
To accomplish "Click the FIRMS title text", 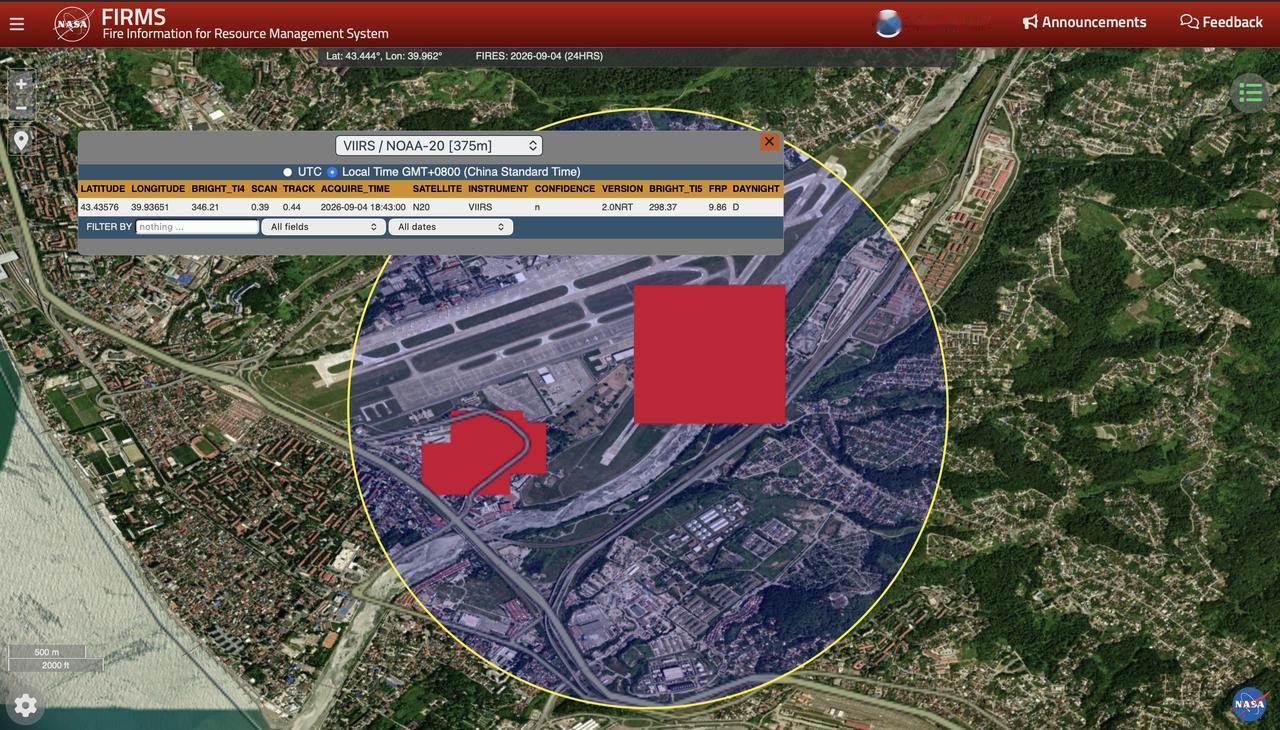I will [133, 16].
